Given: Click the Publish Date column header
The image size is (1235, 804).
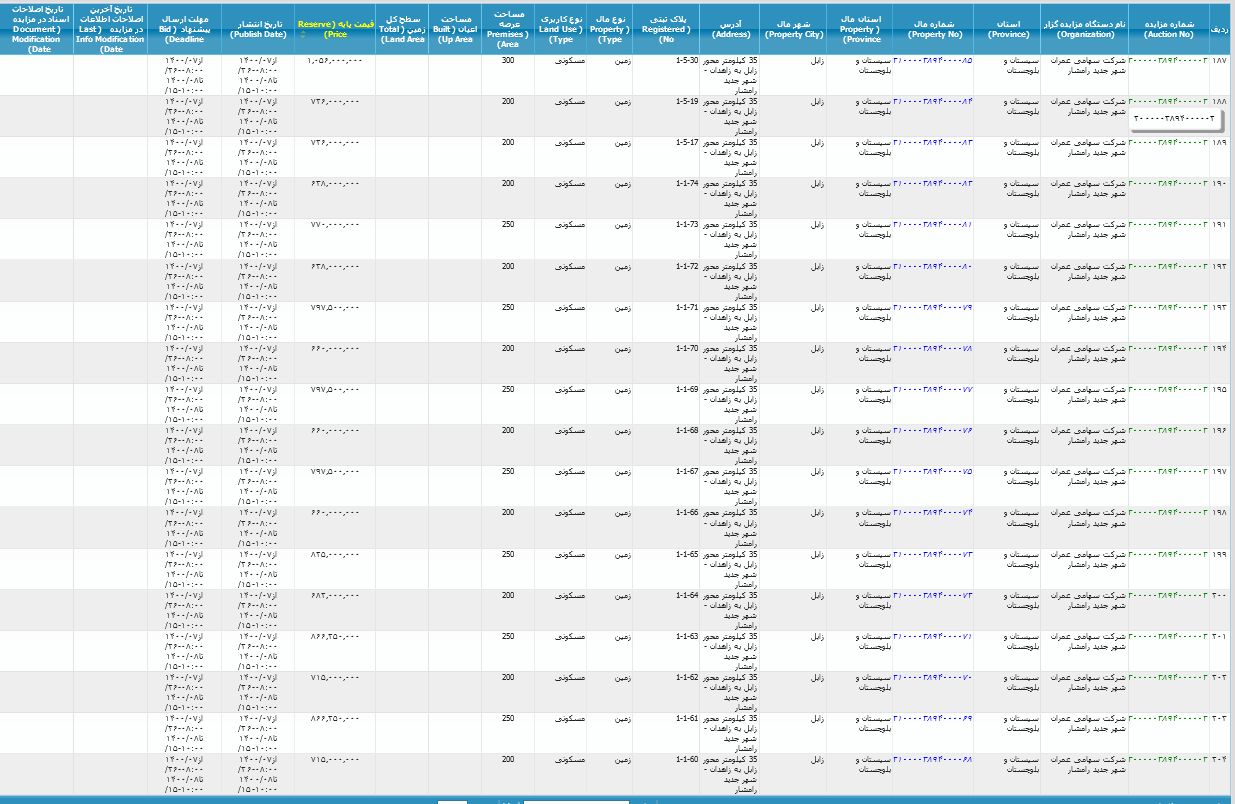Looking at the screenshot, I should (x=258, y=28).
